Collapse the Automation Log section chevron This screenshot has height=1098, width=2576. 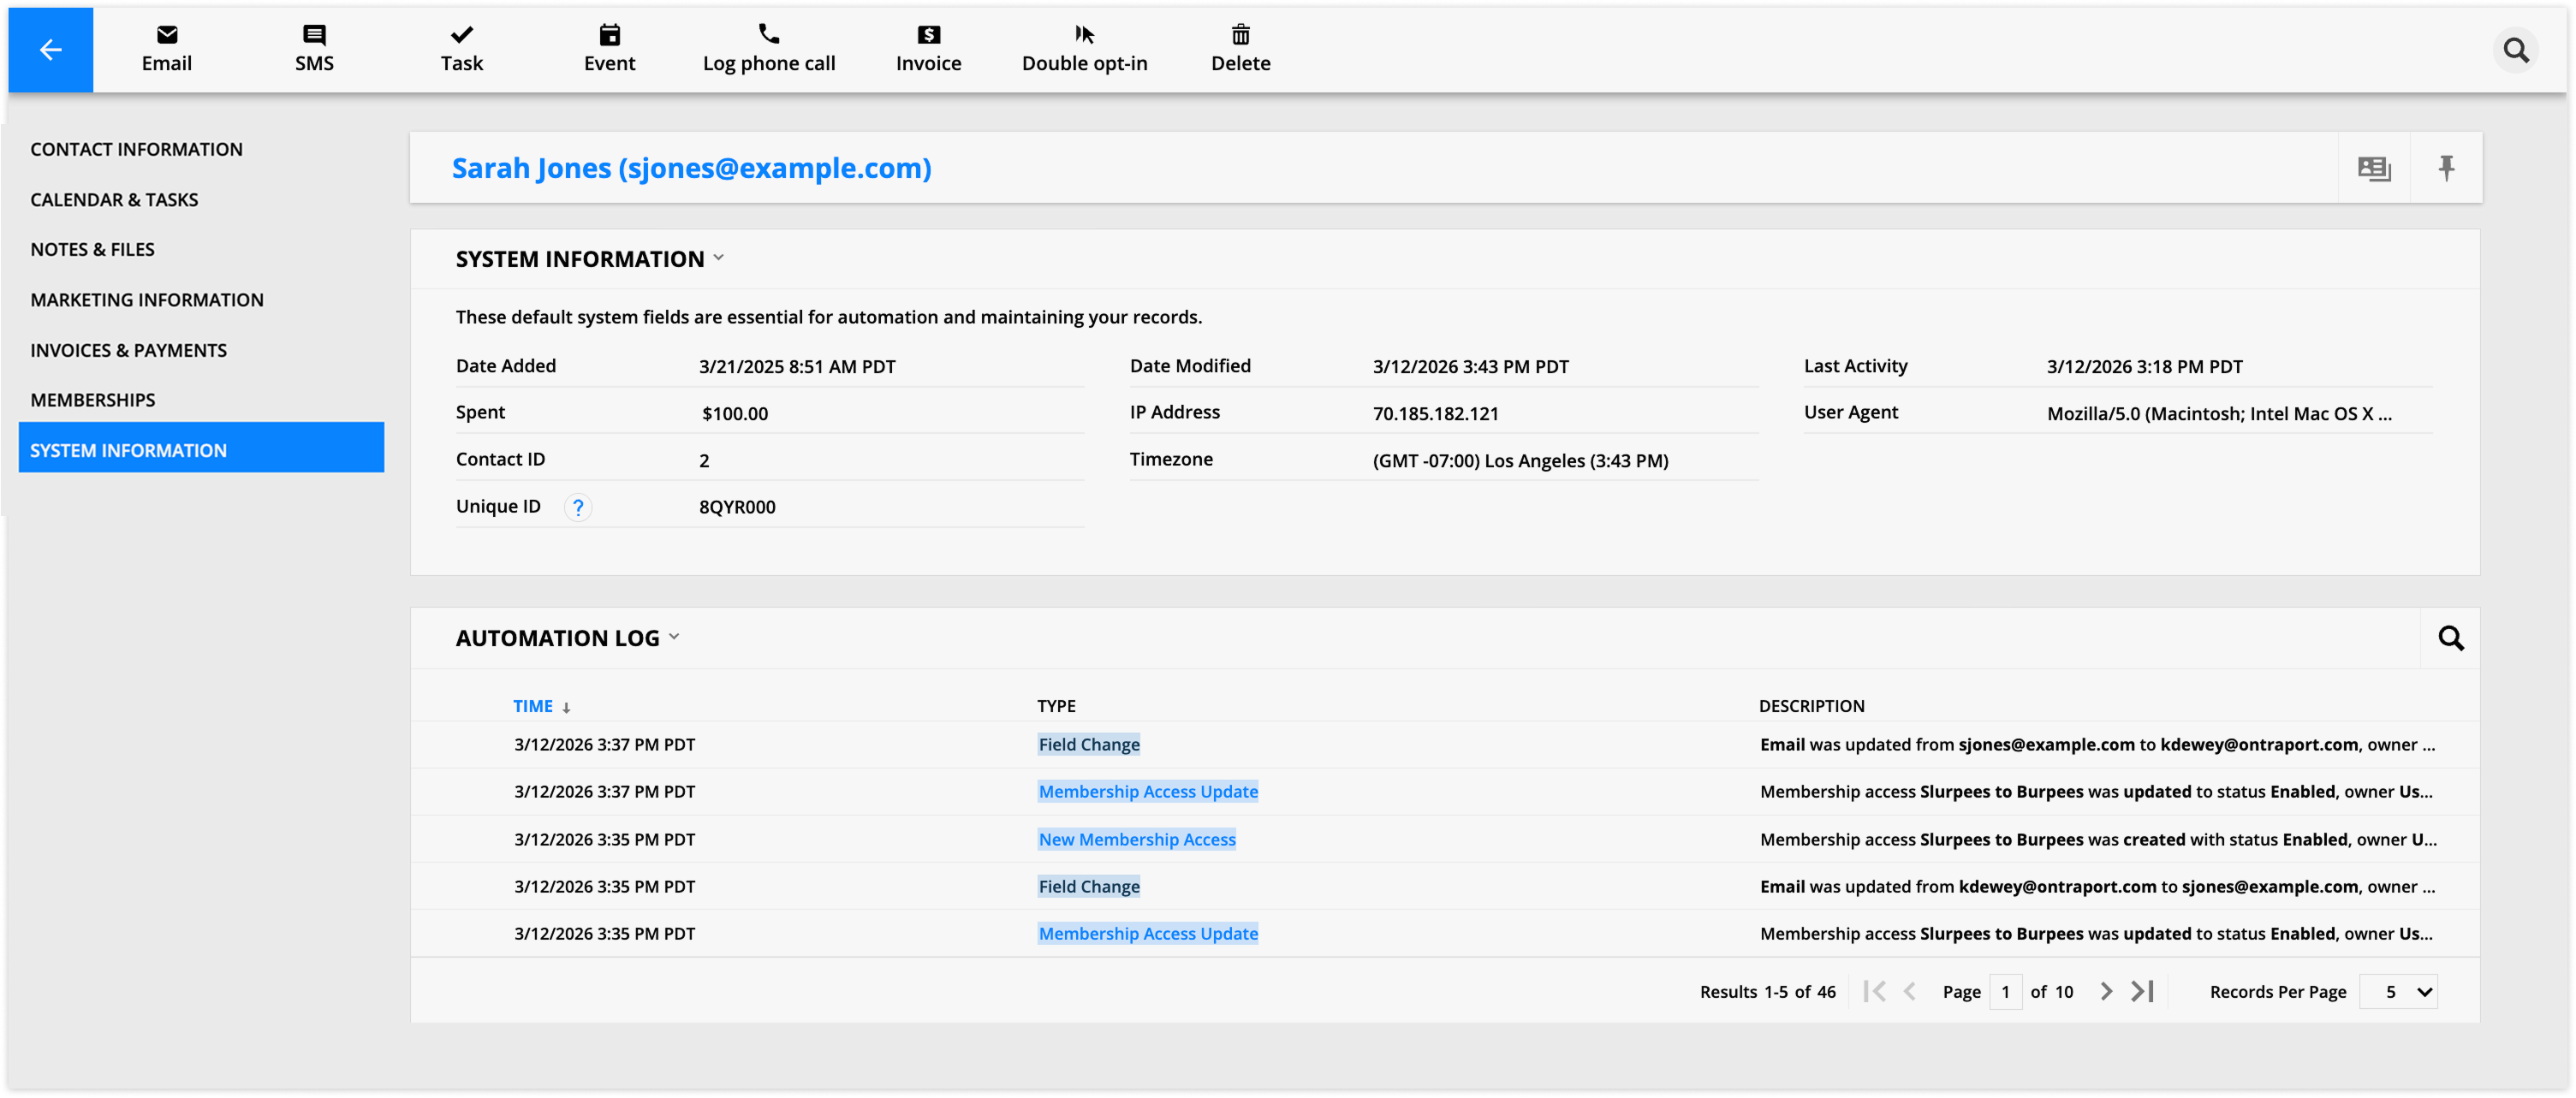coord(674,637)
